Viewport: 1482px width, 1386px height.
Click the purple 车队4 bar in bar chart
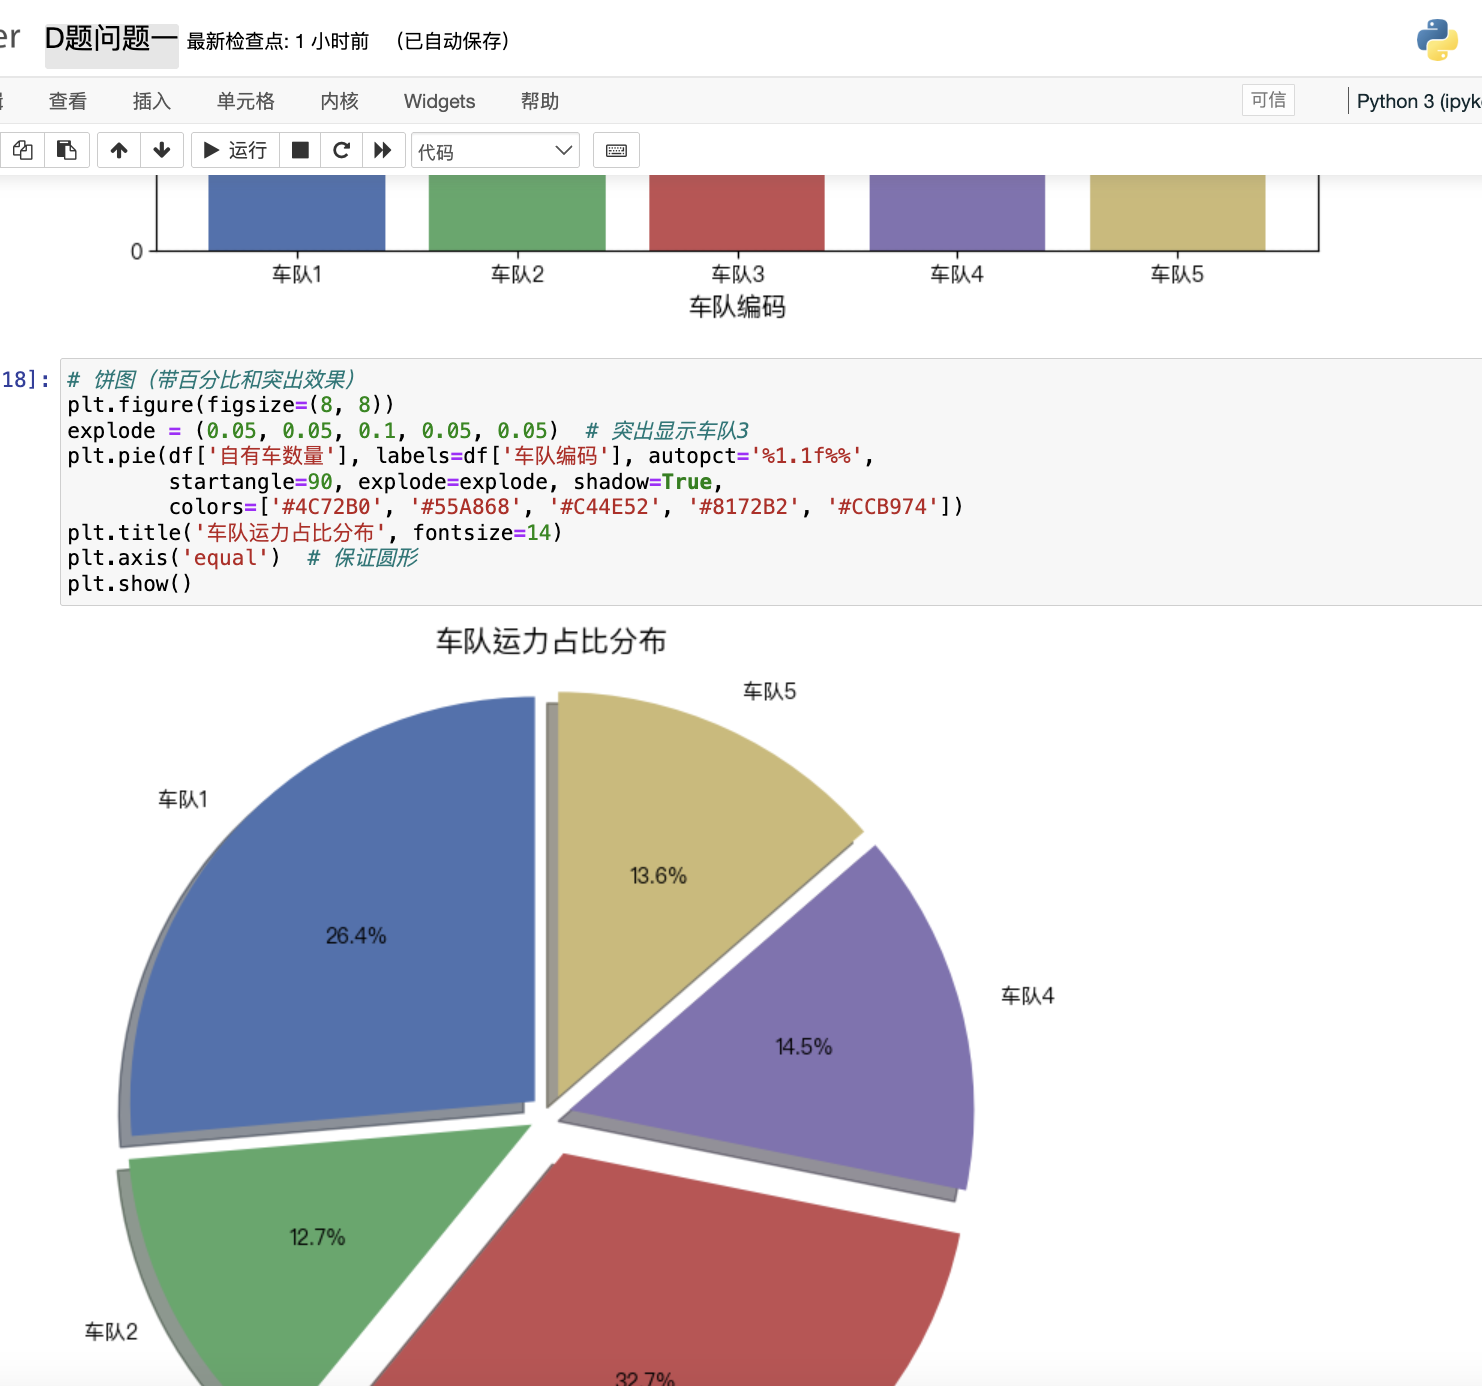point(957,212)
